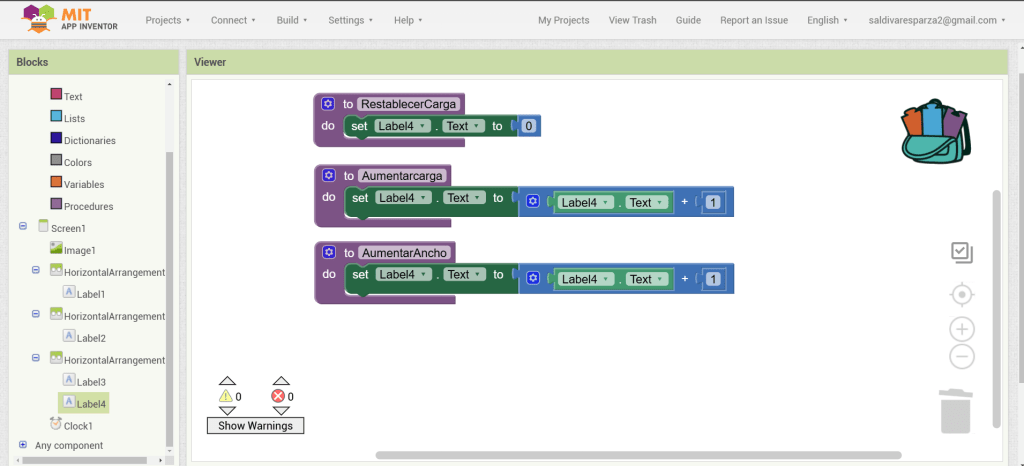Click the red error indicator count
The width and height of the screenshot is (1024, 466).
283,396
